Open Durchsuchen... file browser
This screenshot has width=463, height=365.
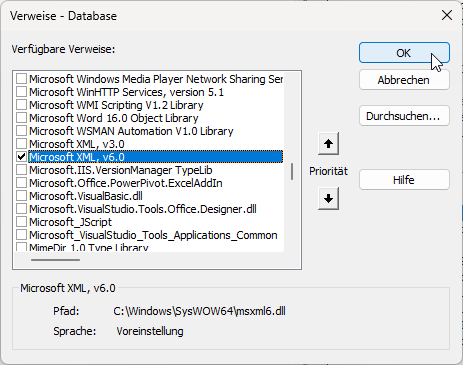click(x=404, y=116)
